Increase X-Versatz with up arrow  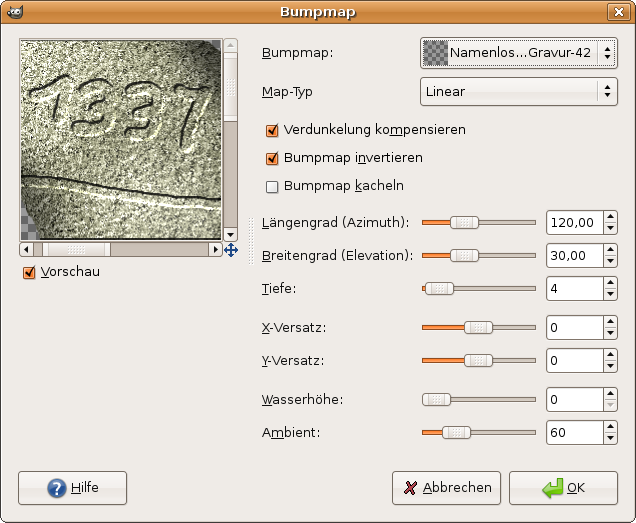coord(610,322)
